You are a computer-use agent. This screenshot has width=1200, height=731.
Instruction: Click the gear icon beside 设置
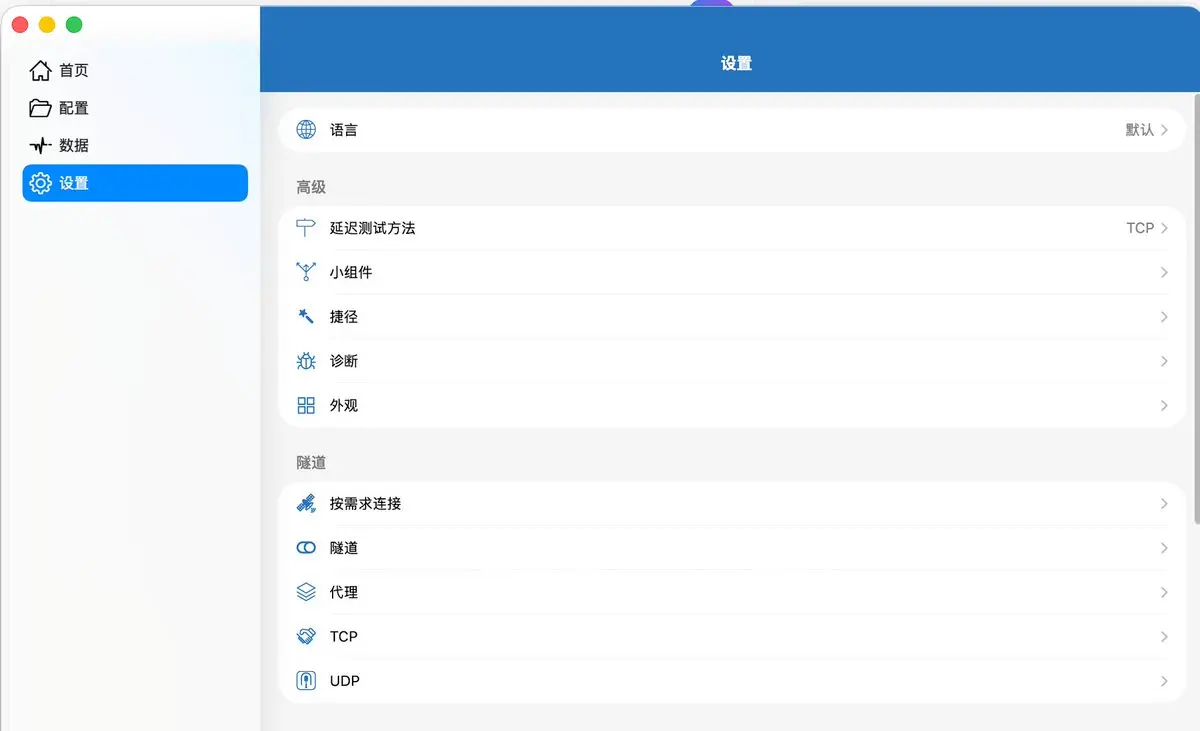[40, 183]
